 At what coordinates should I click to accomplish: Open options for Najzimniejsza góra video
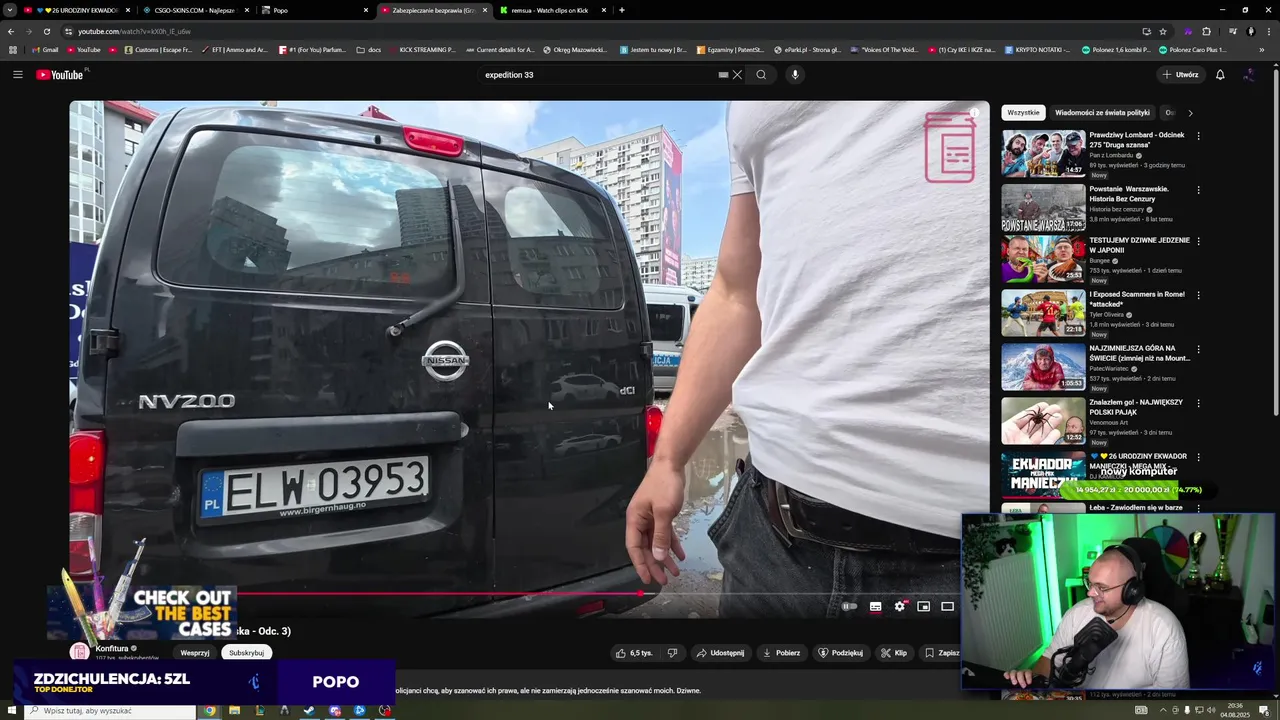point(1198,349)
